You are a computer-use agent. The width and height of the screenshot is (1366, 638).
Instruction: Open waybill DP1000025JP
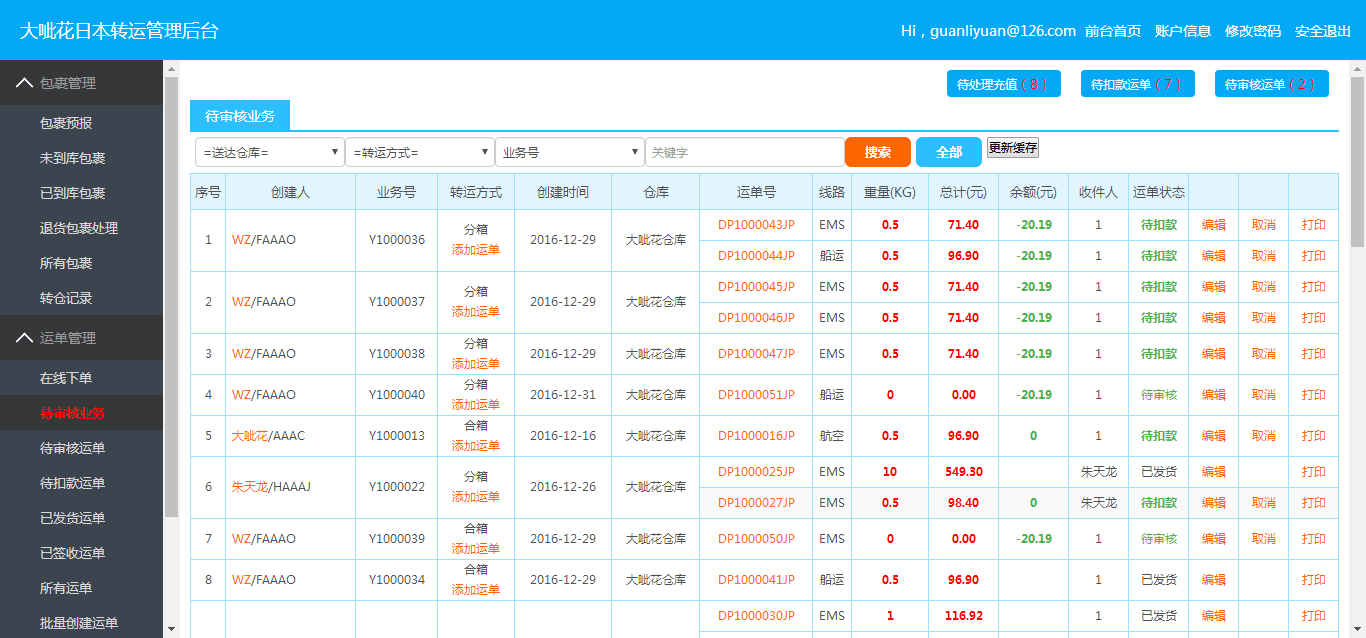pyautogui.click(x=756, y=472)
